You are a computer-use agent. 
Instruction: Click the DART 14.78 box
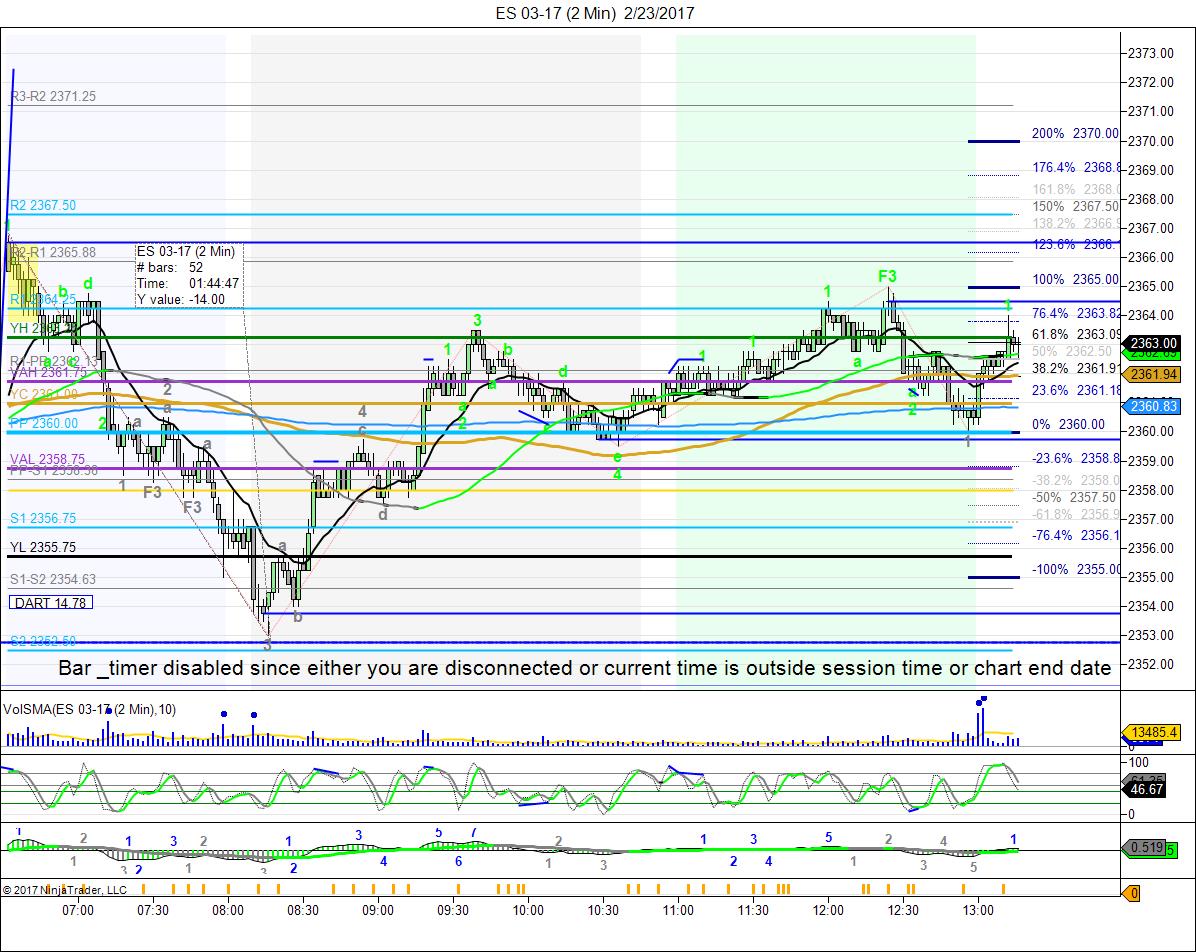[x=51, y=603]
